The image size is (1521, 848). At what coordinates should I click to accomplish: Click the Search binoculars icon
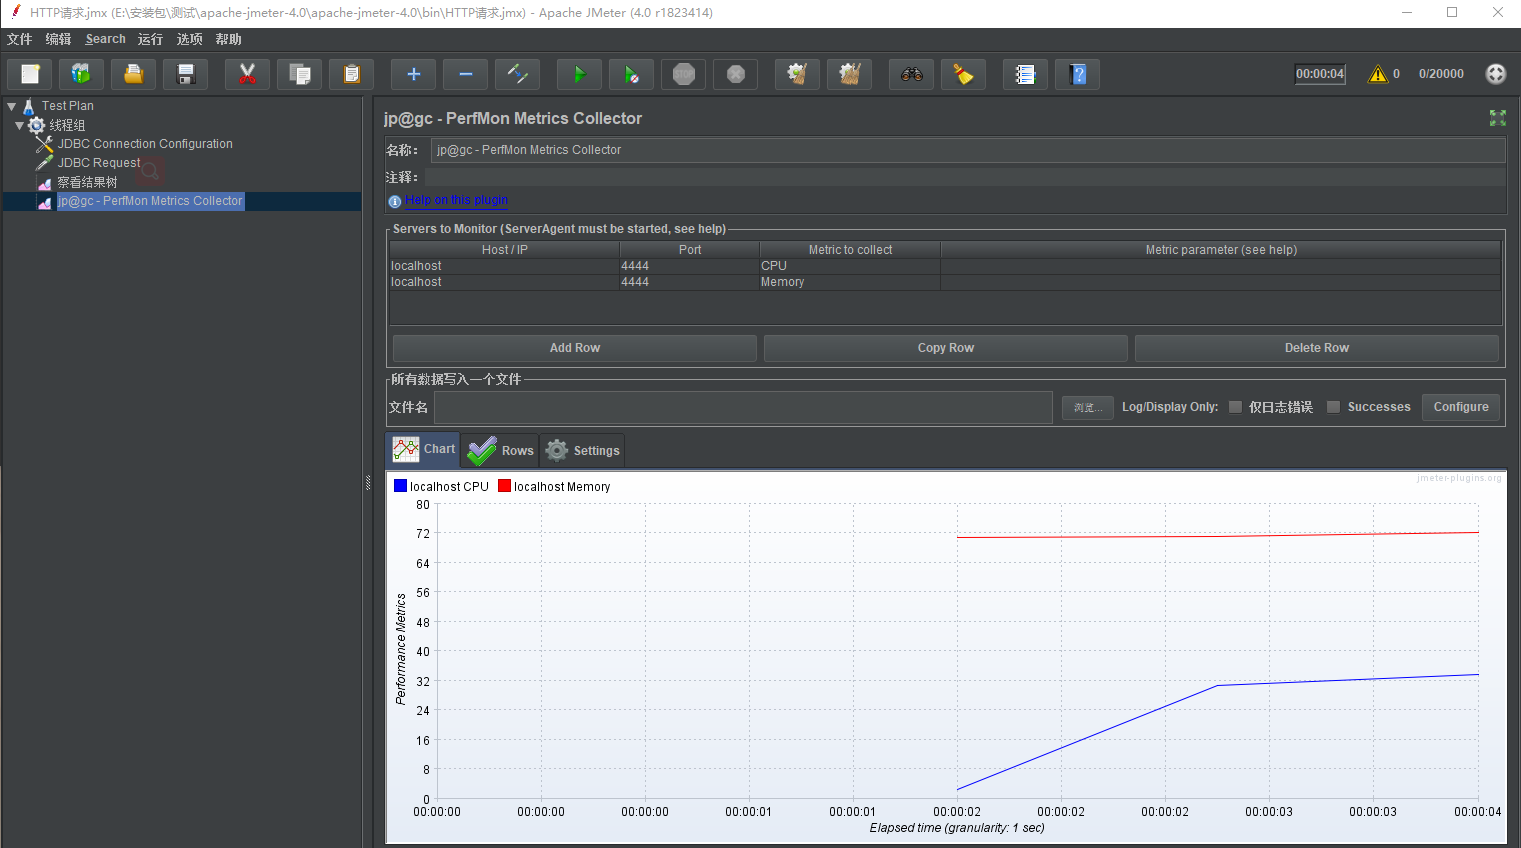(911, 75)
